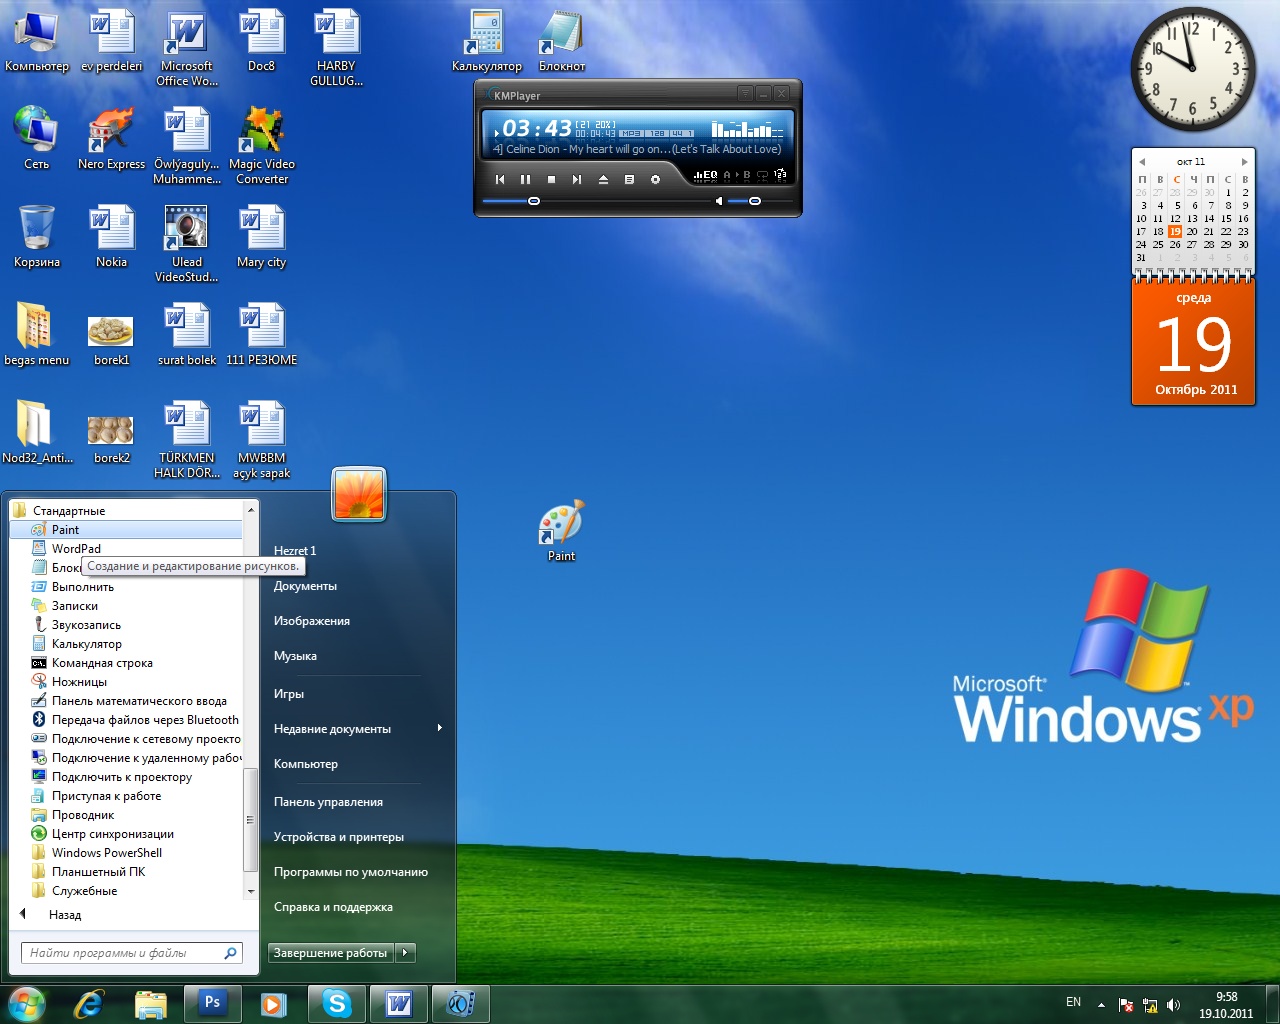
Task: Stop playback in KMPlayer
Action: click(551, 179)
